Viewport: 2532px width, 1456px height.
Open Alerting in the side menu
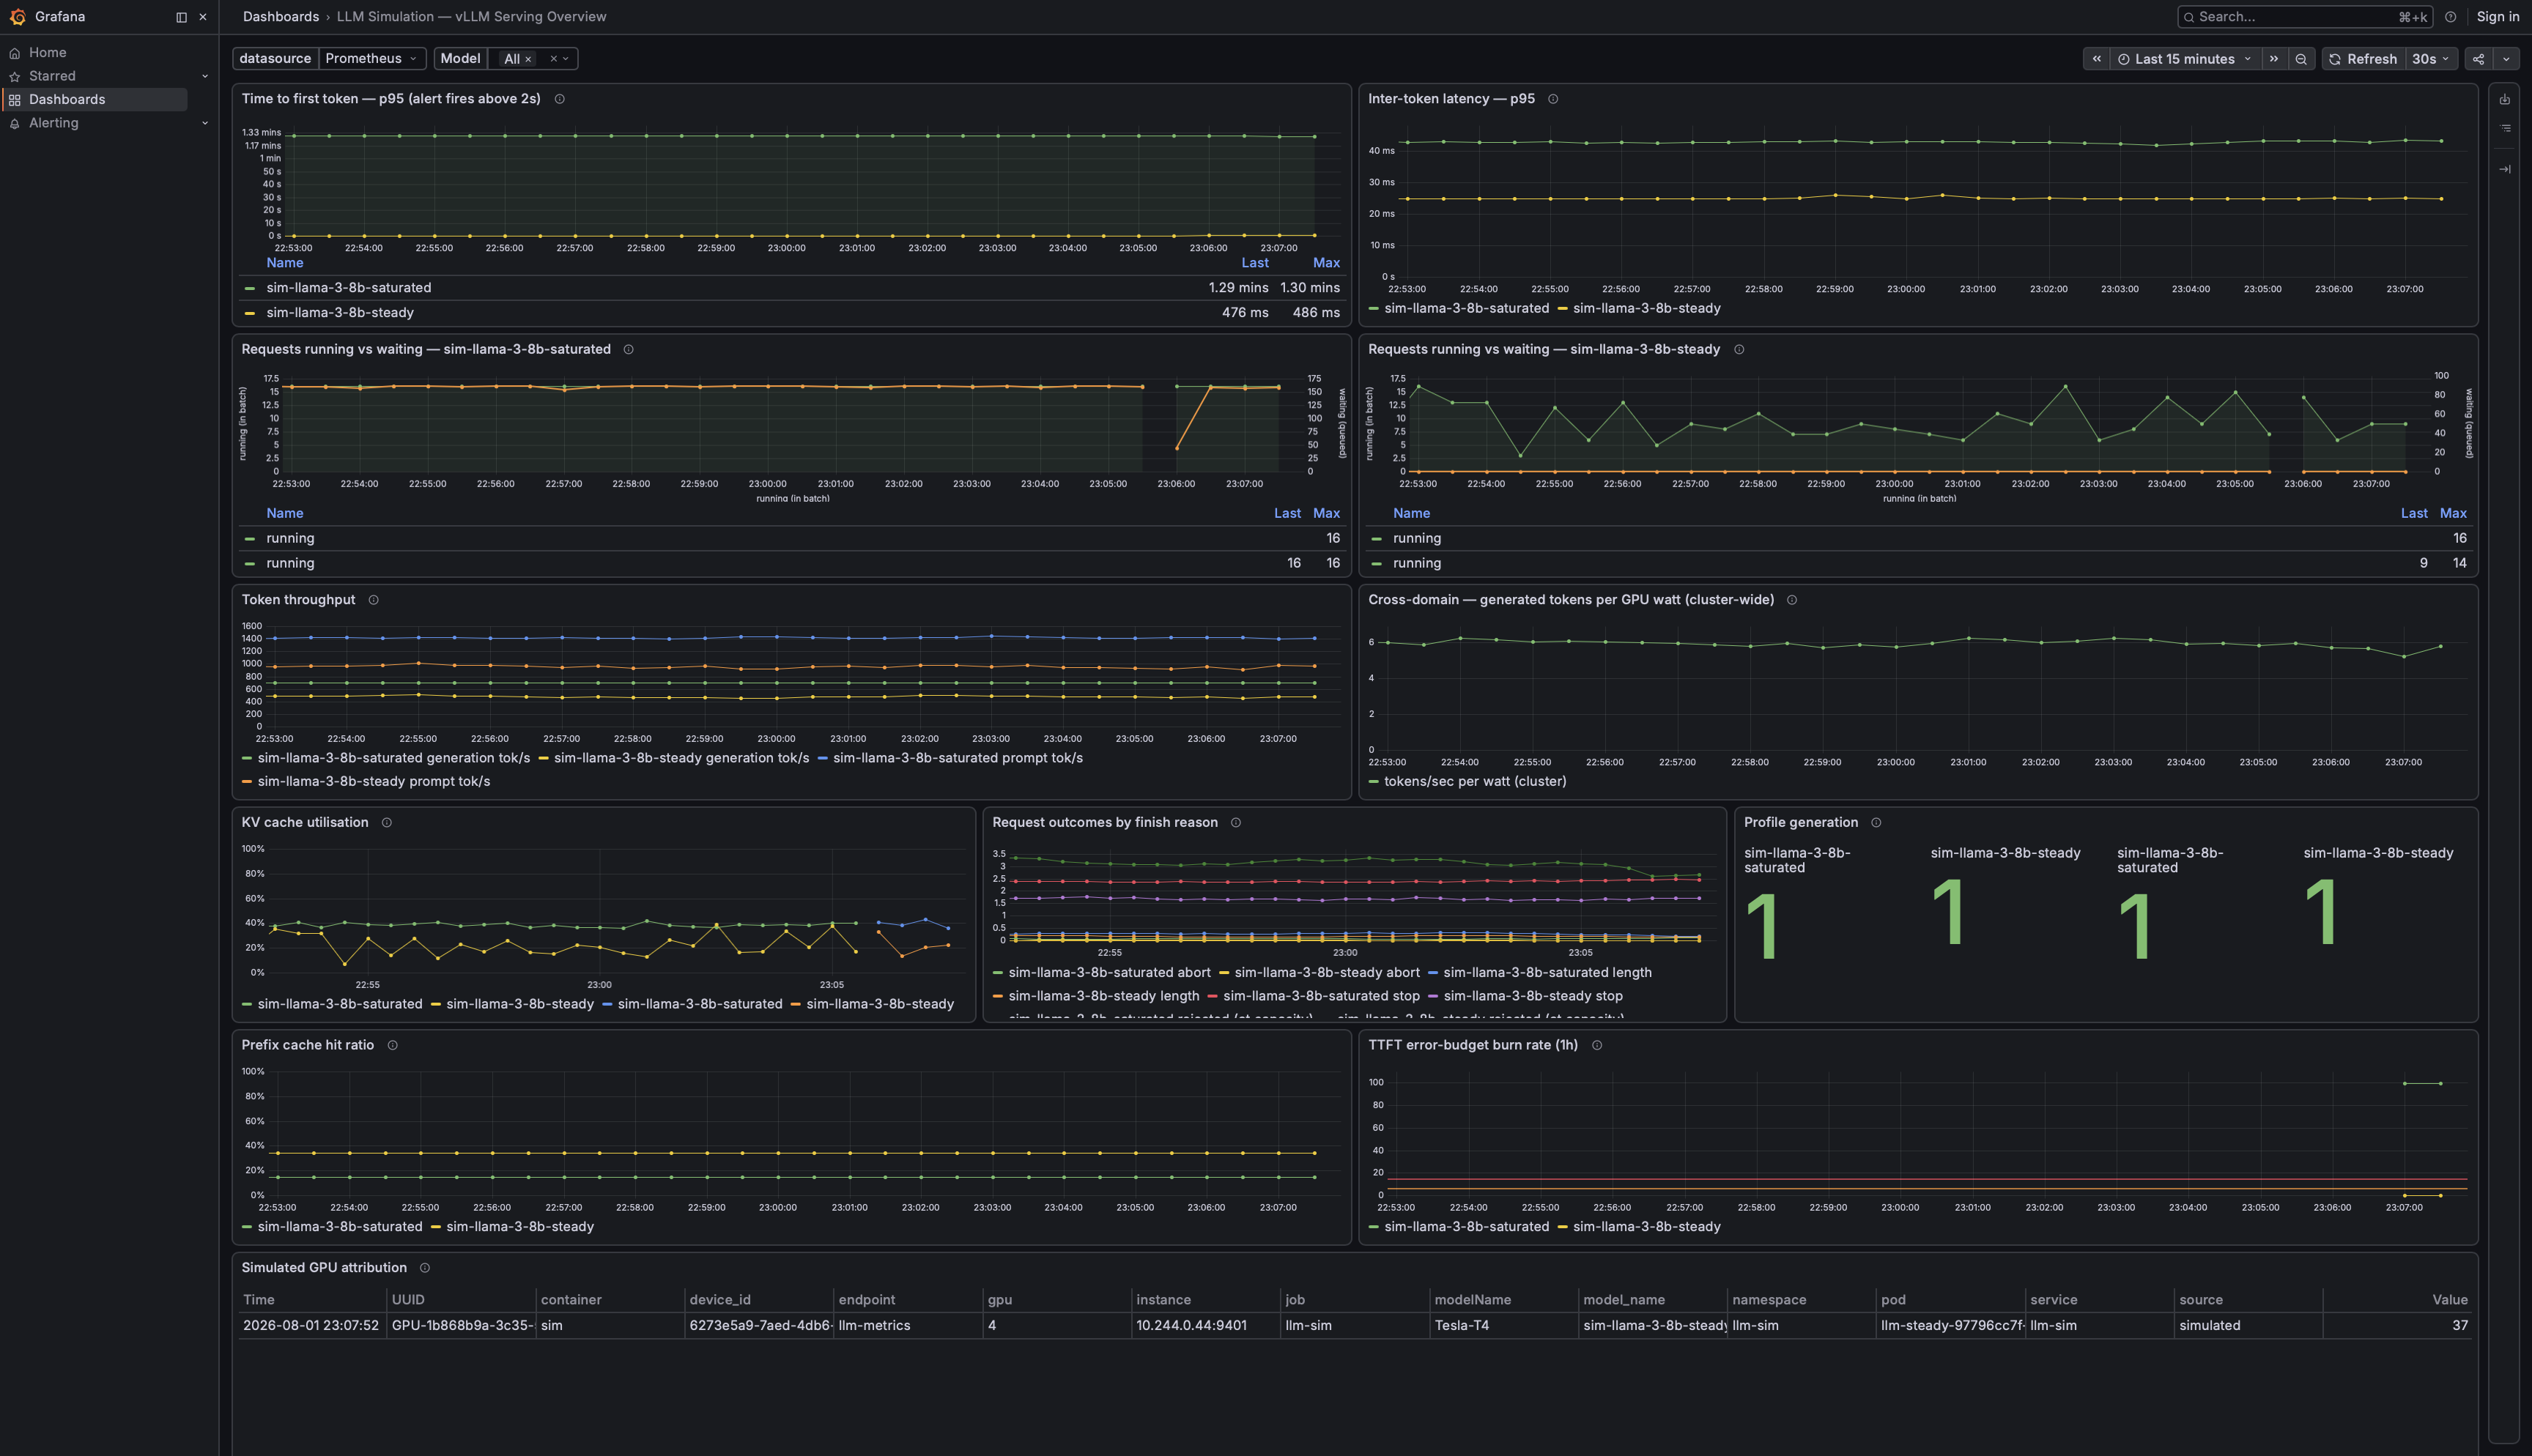54,123
